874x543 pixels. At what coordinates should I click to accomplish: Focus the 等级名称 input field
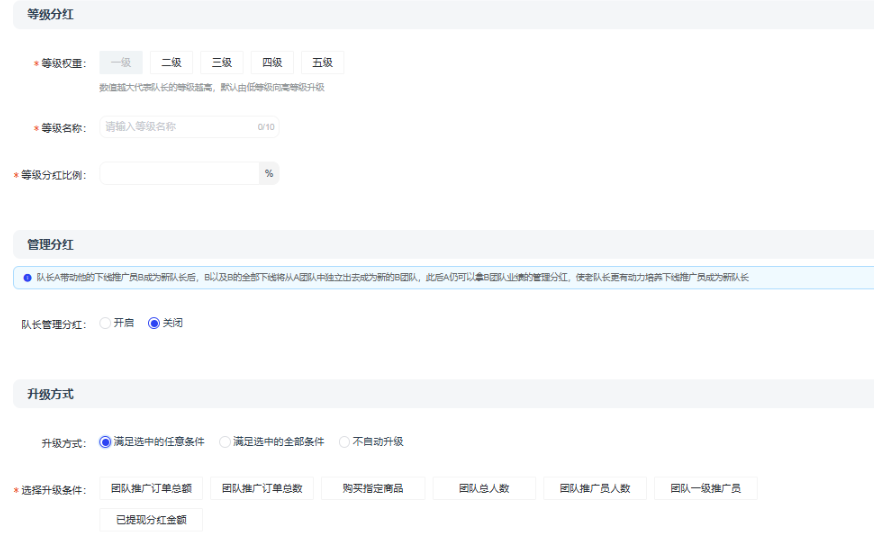point(178,127)
